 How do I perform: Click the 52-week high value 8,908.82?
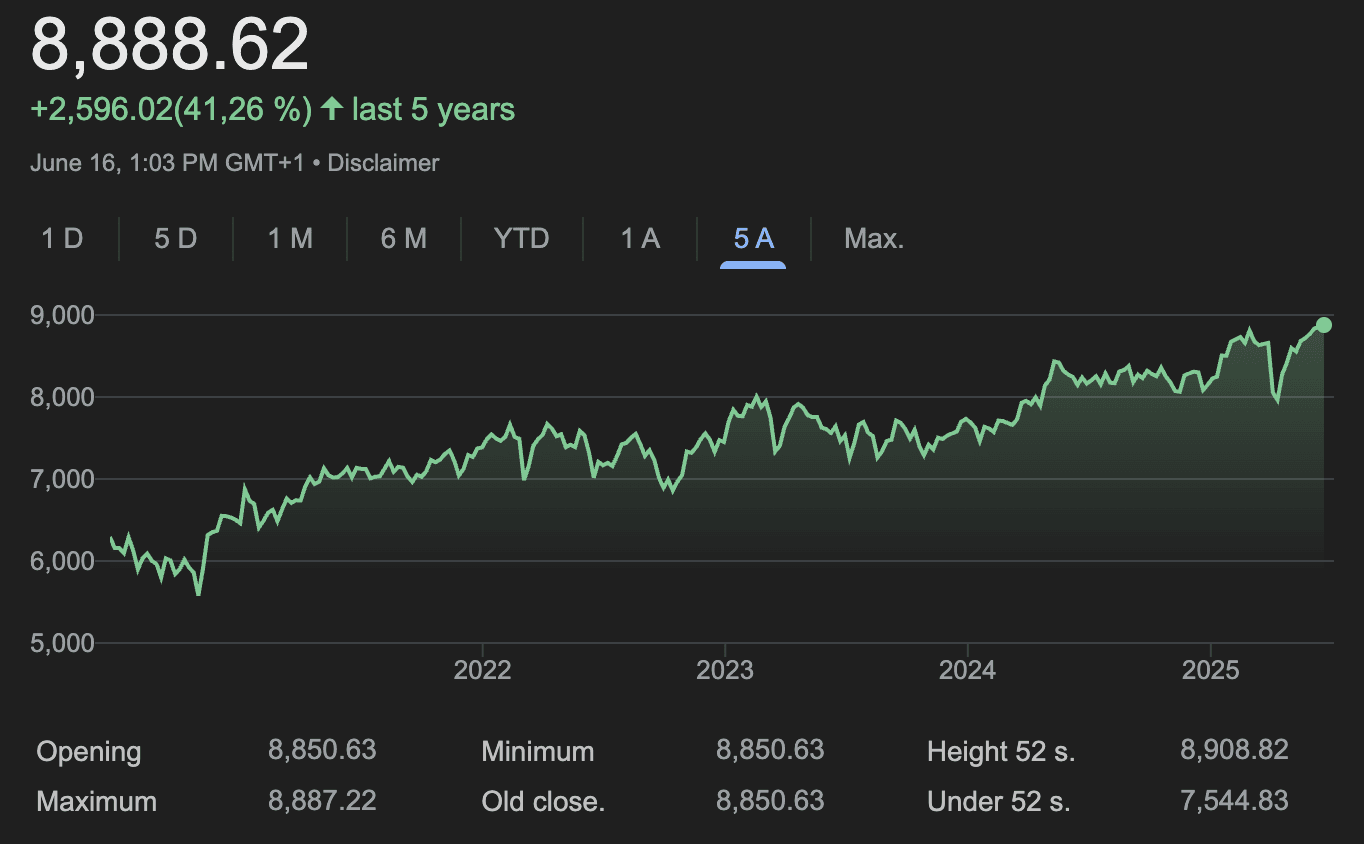[1234, 750]
